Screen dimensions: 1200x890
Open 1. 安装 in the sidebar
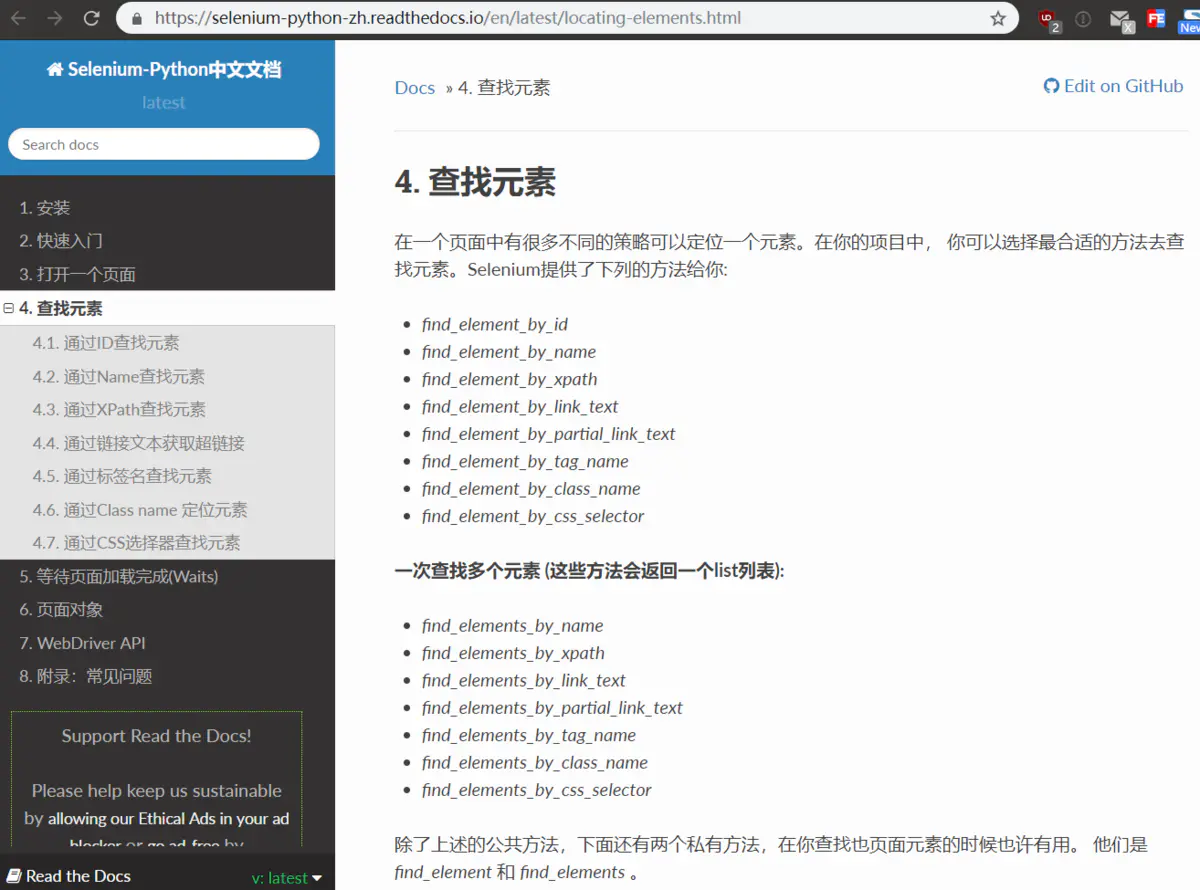coord(45,208)
